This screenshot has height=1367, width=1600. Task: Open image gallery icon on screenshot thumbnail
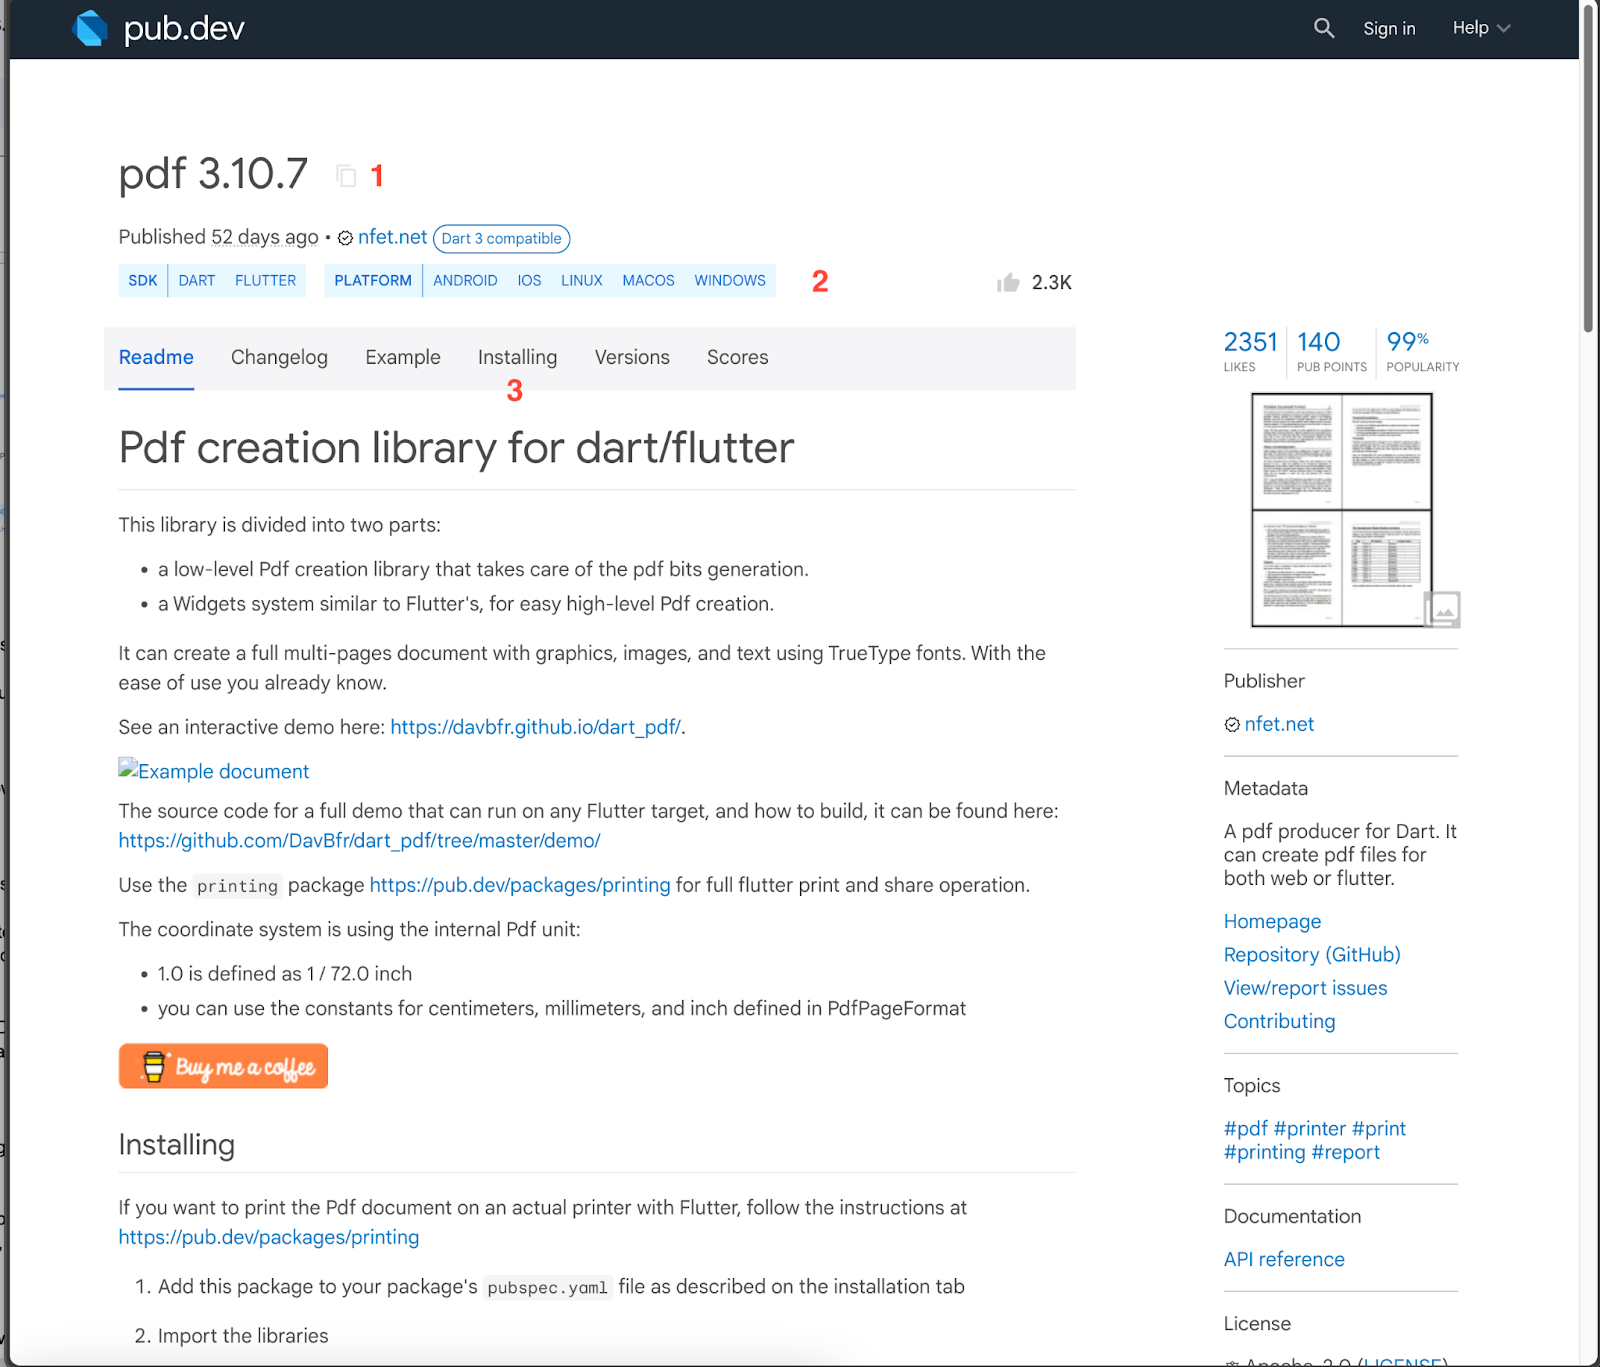point(1442,609)
